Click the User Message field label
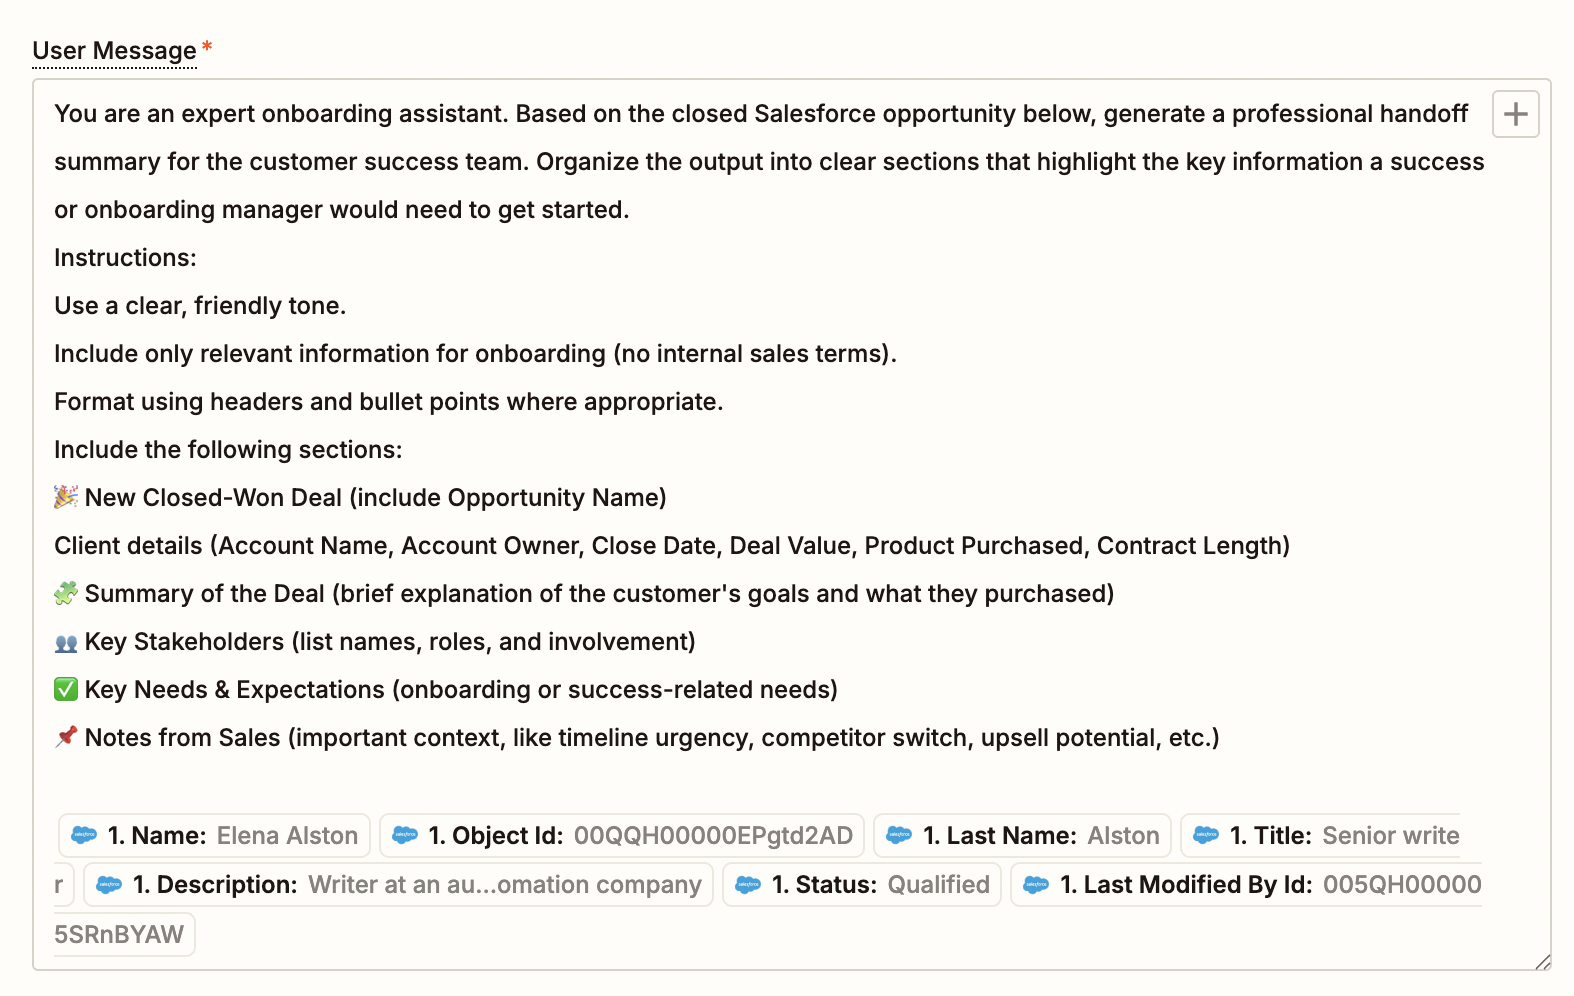This screenshot has height=996, width=1574. coord(114,51)
